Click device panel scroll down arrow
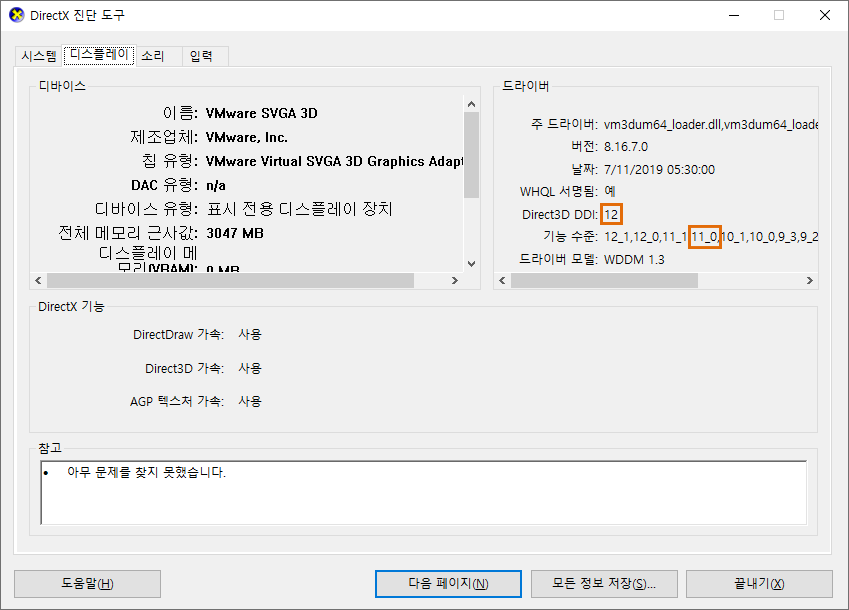 click(471, 264)
